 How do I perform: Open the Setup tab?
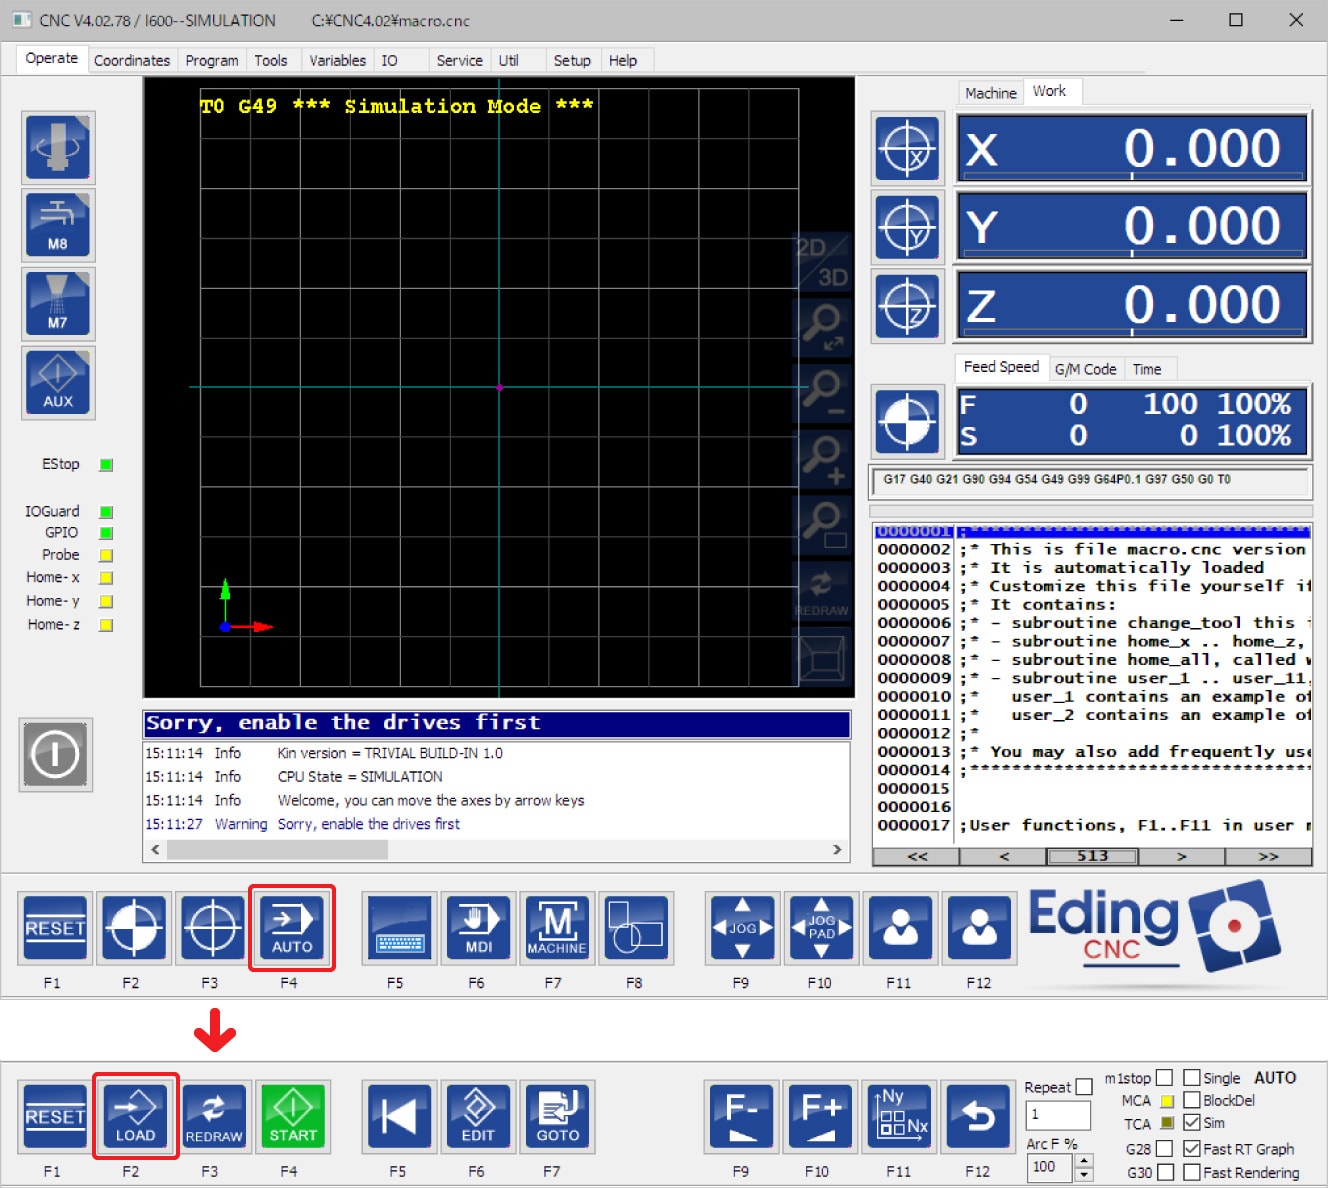click(x=572, y=60)
